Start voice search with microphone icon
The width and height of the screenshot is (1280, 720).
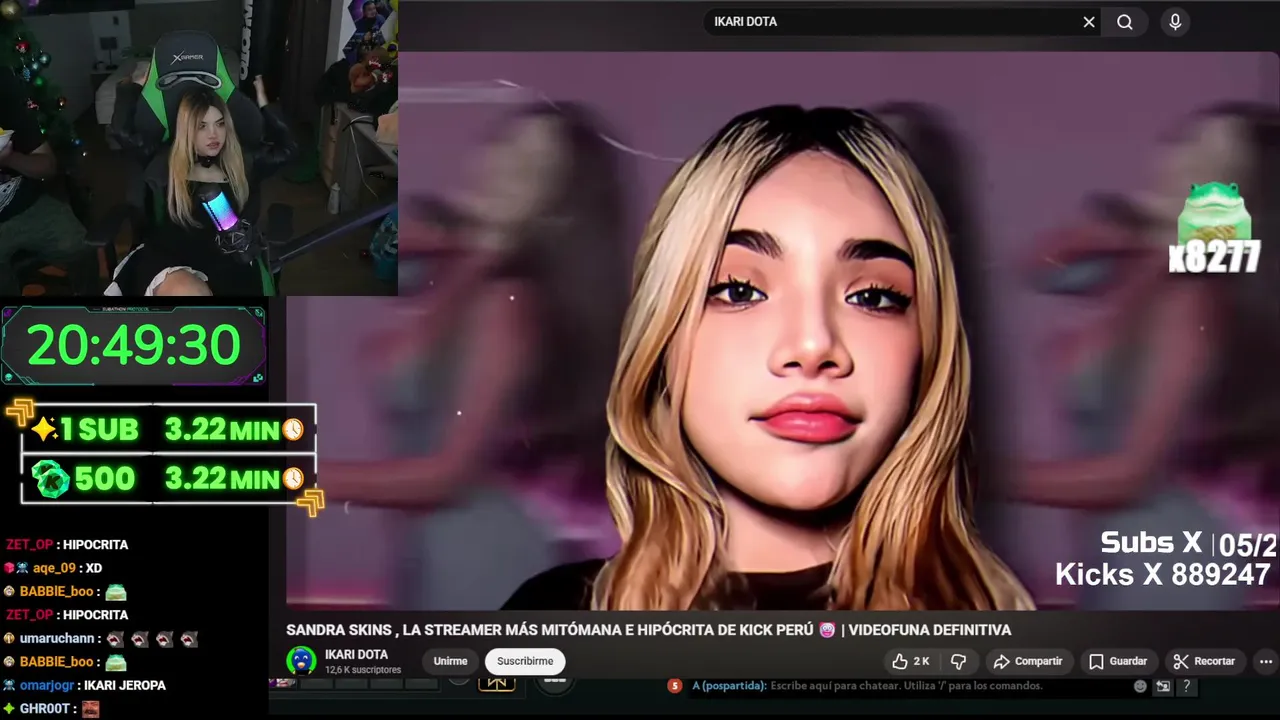point(1175,22)
